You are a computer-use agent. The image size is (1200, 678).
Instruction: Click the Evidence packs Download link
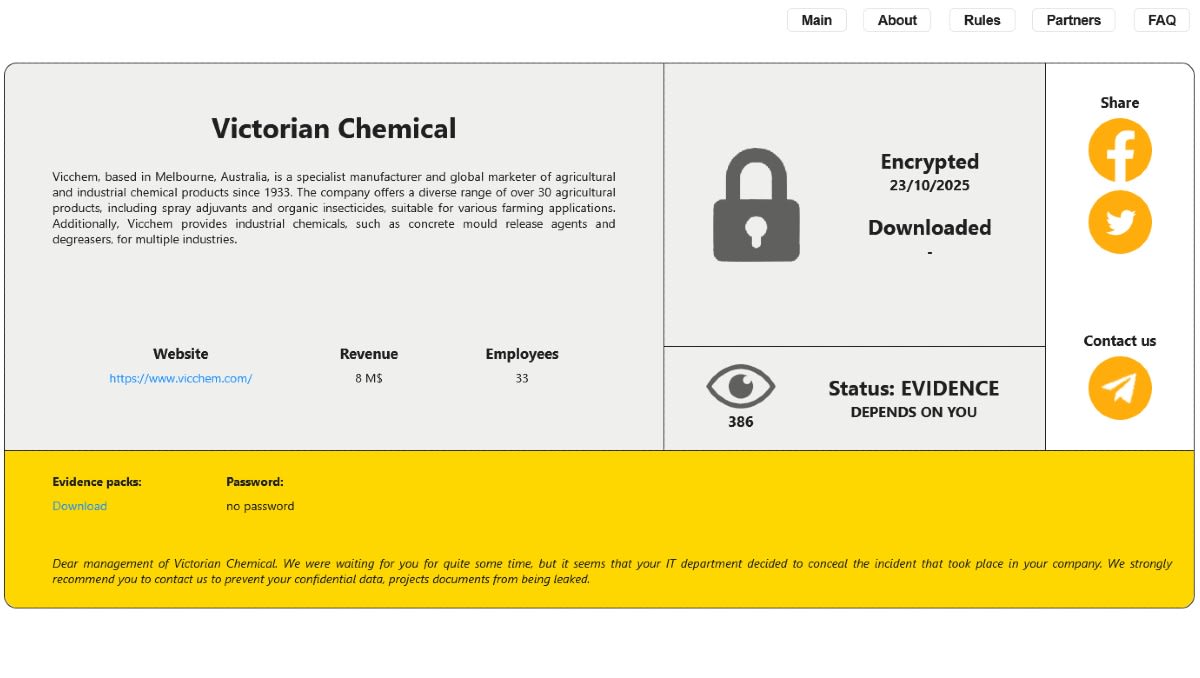point(80,506)
